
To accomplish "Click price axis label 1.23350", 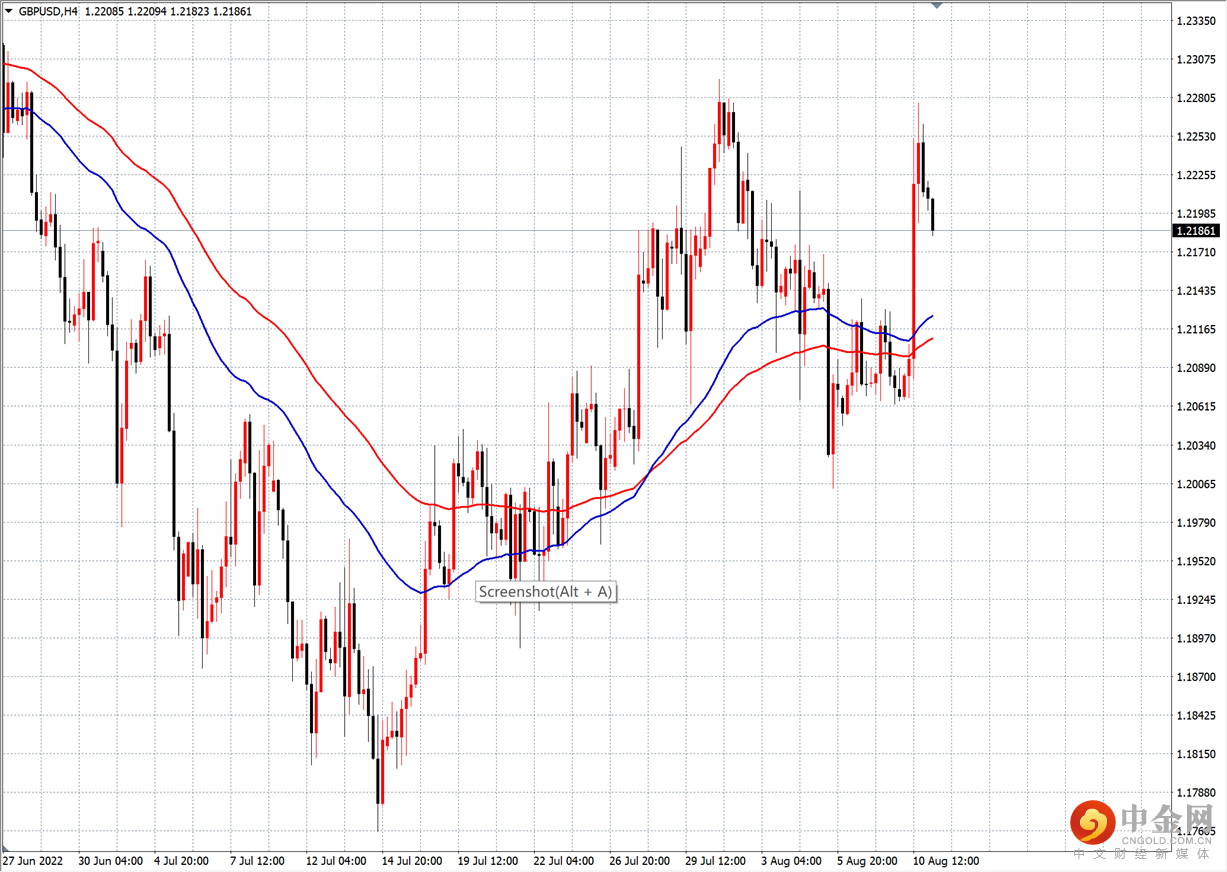I will (x=1196, y=21).
